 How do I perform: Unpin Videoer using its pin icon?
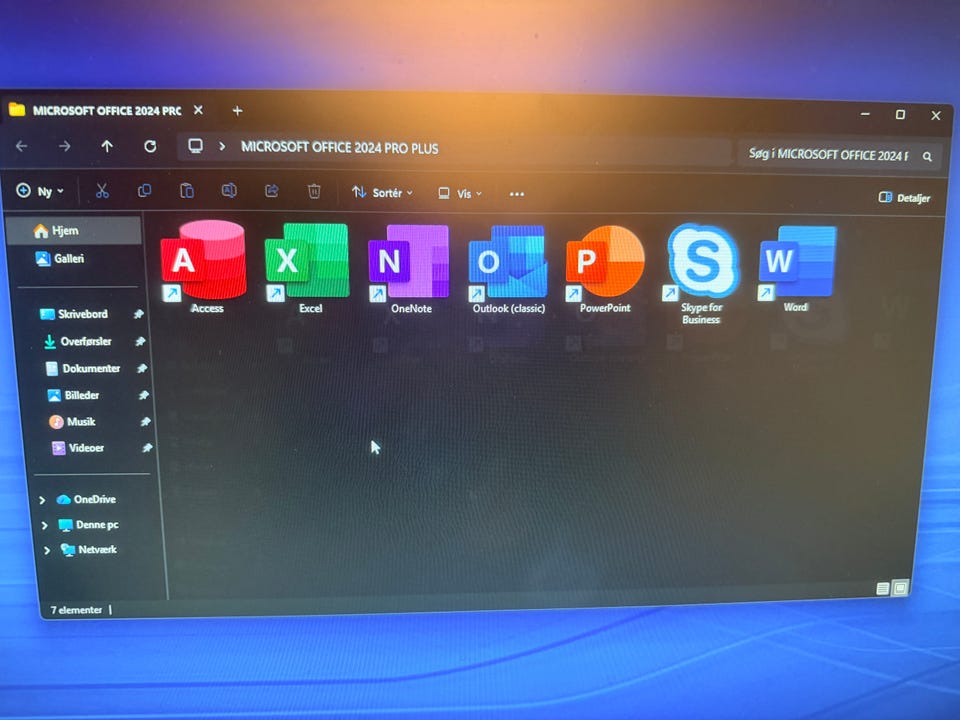(x=148, y=448)
